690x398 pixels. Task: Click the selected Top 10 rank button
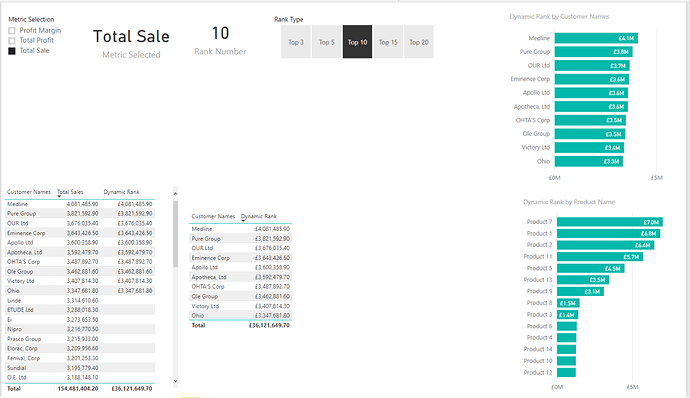click(x=357, y=42)
